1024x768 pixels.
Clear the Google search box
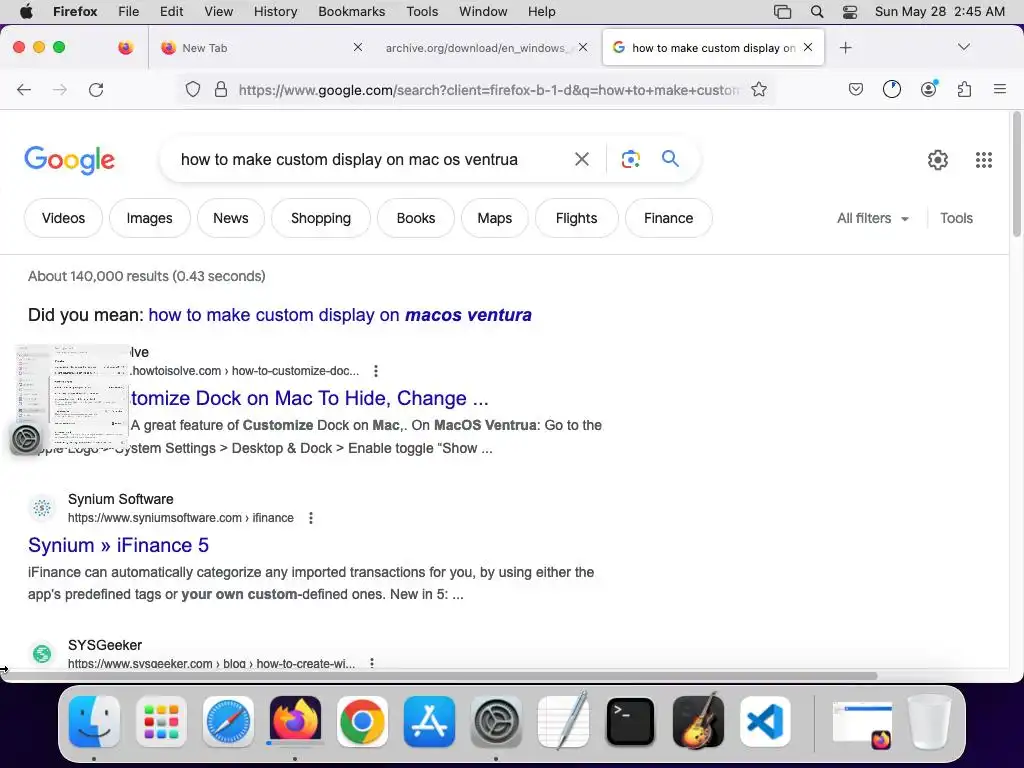[x=581, y=159]
